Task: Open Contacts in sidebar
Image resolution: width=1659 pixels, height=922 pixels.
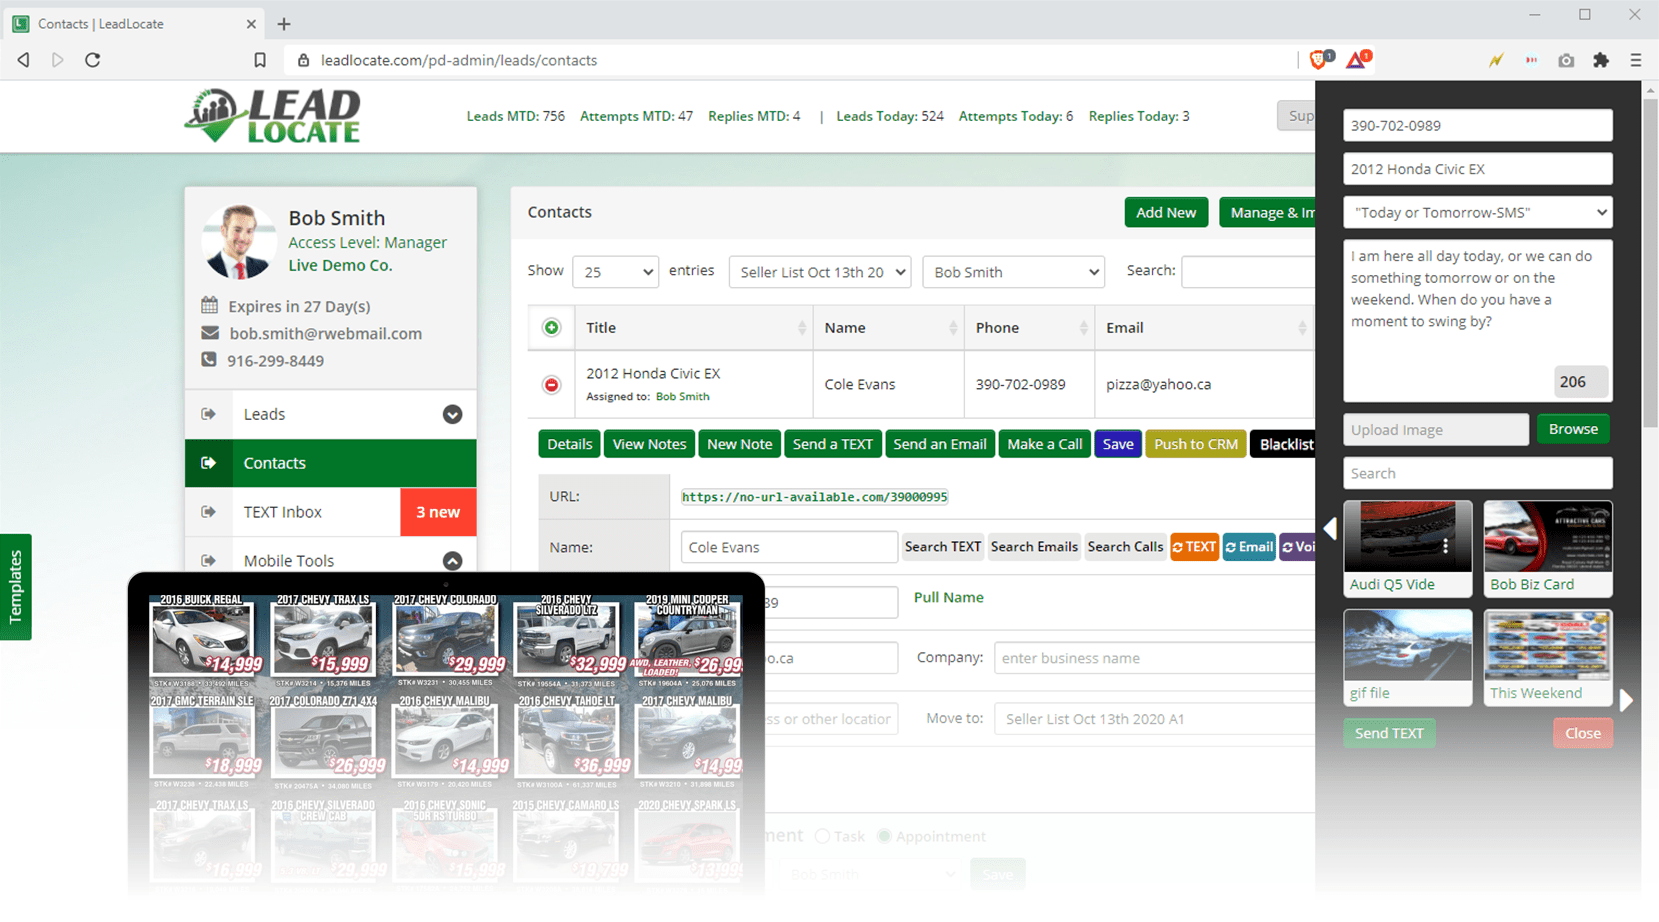Action: point(330,463)
